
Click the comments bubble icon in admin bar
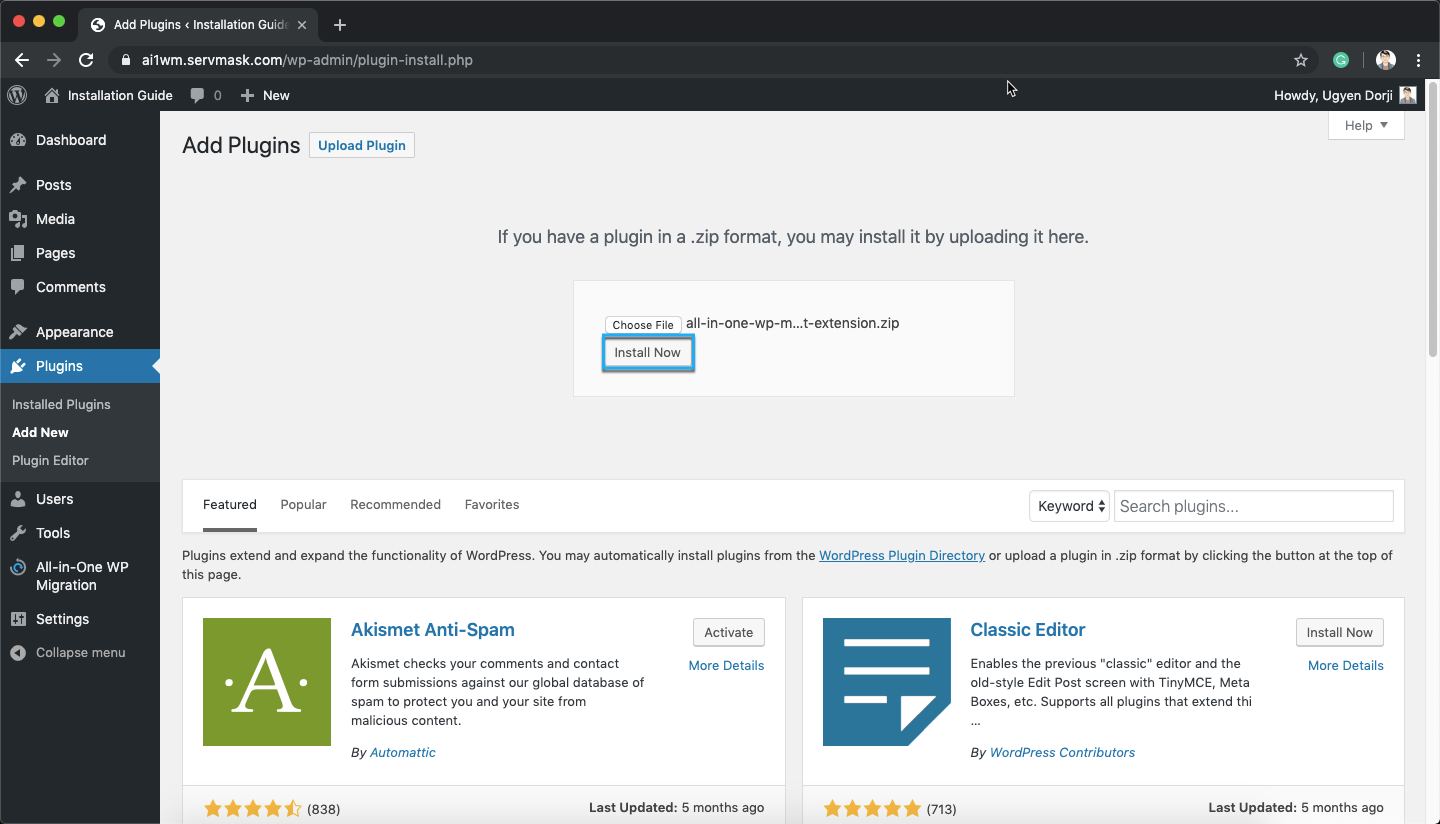click(198, 95)
